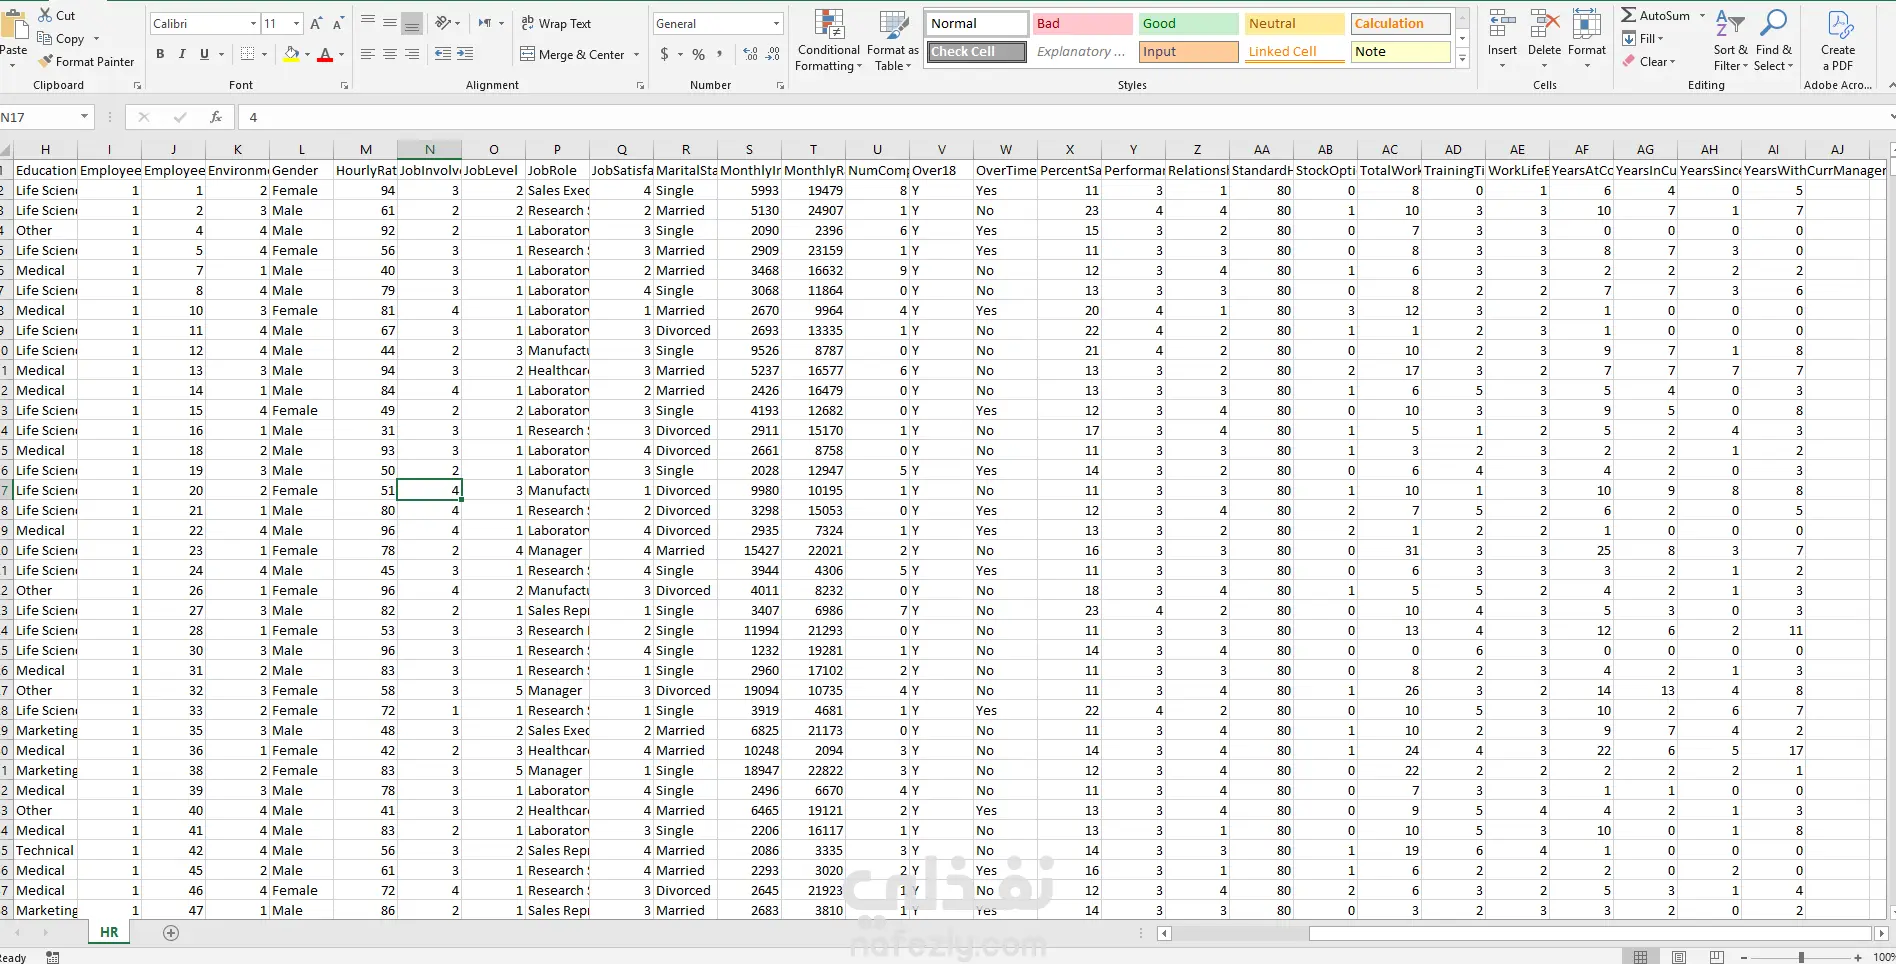Apply the Calculation cell style
This screenshot has height=964, width=1896.
coord(1400,23)
